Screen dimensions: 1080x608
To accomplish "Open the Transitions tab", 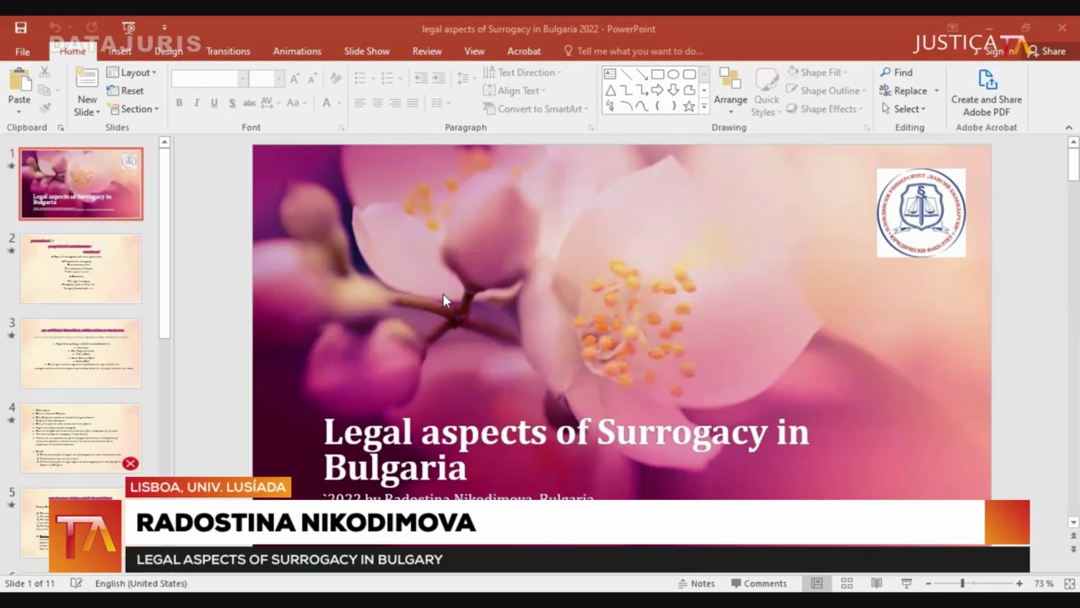I will 228,51.
